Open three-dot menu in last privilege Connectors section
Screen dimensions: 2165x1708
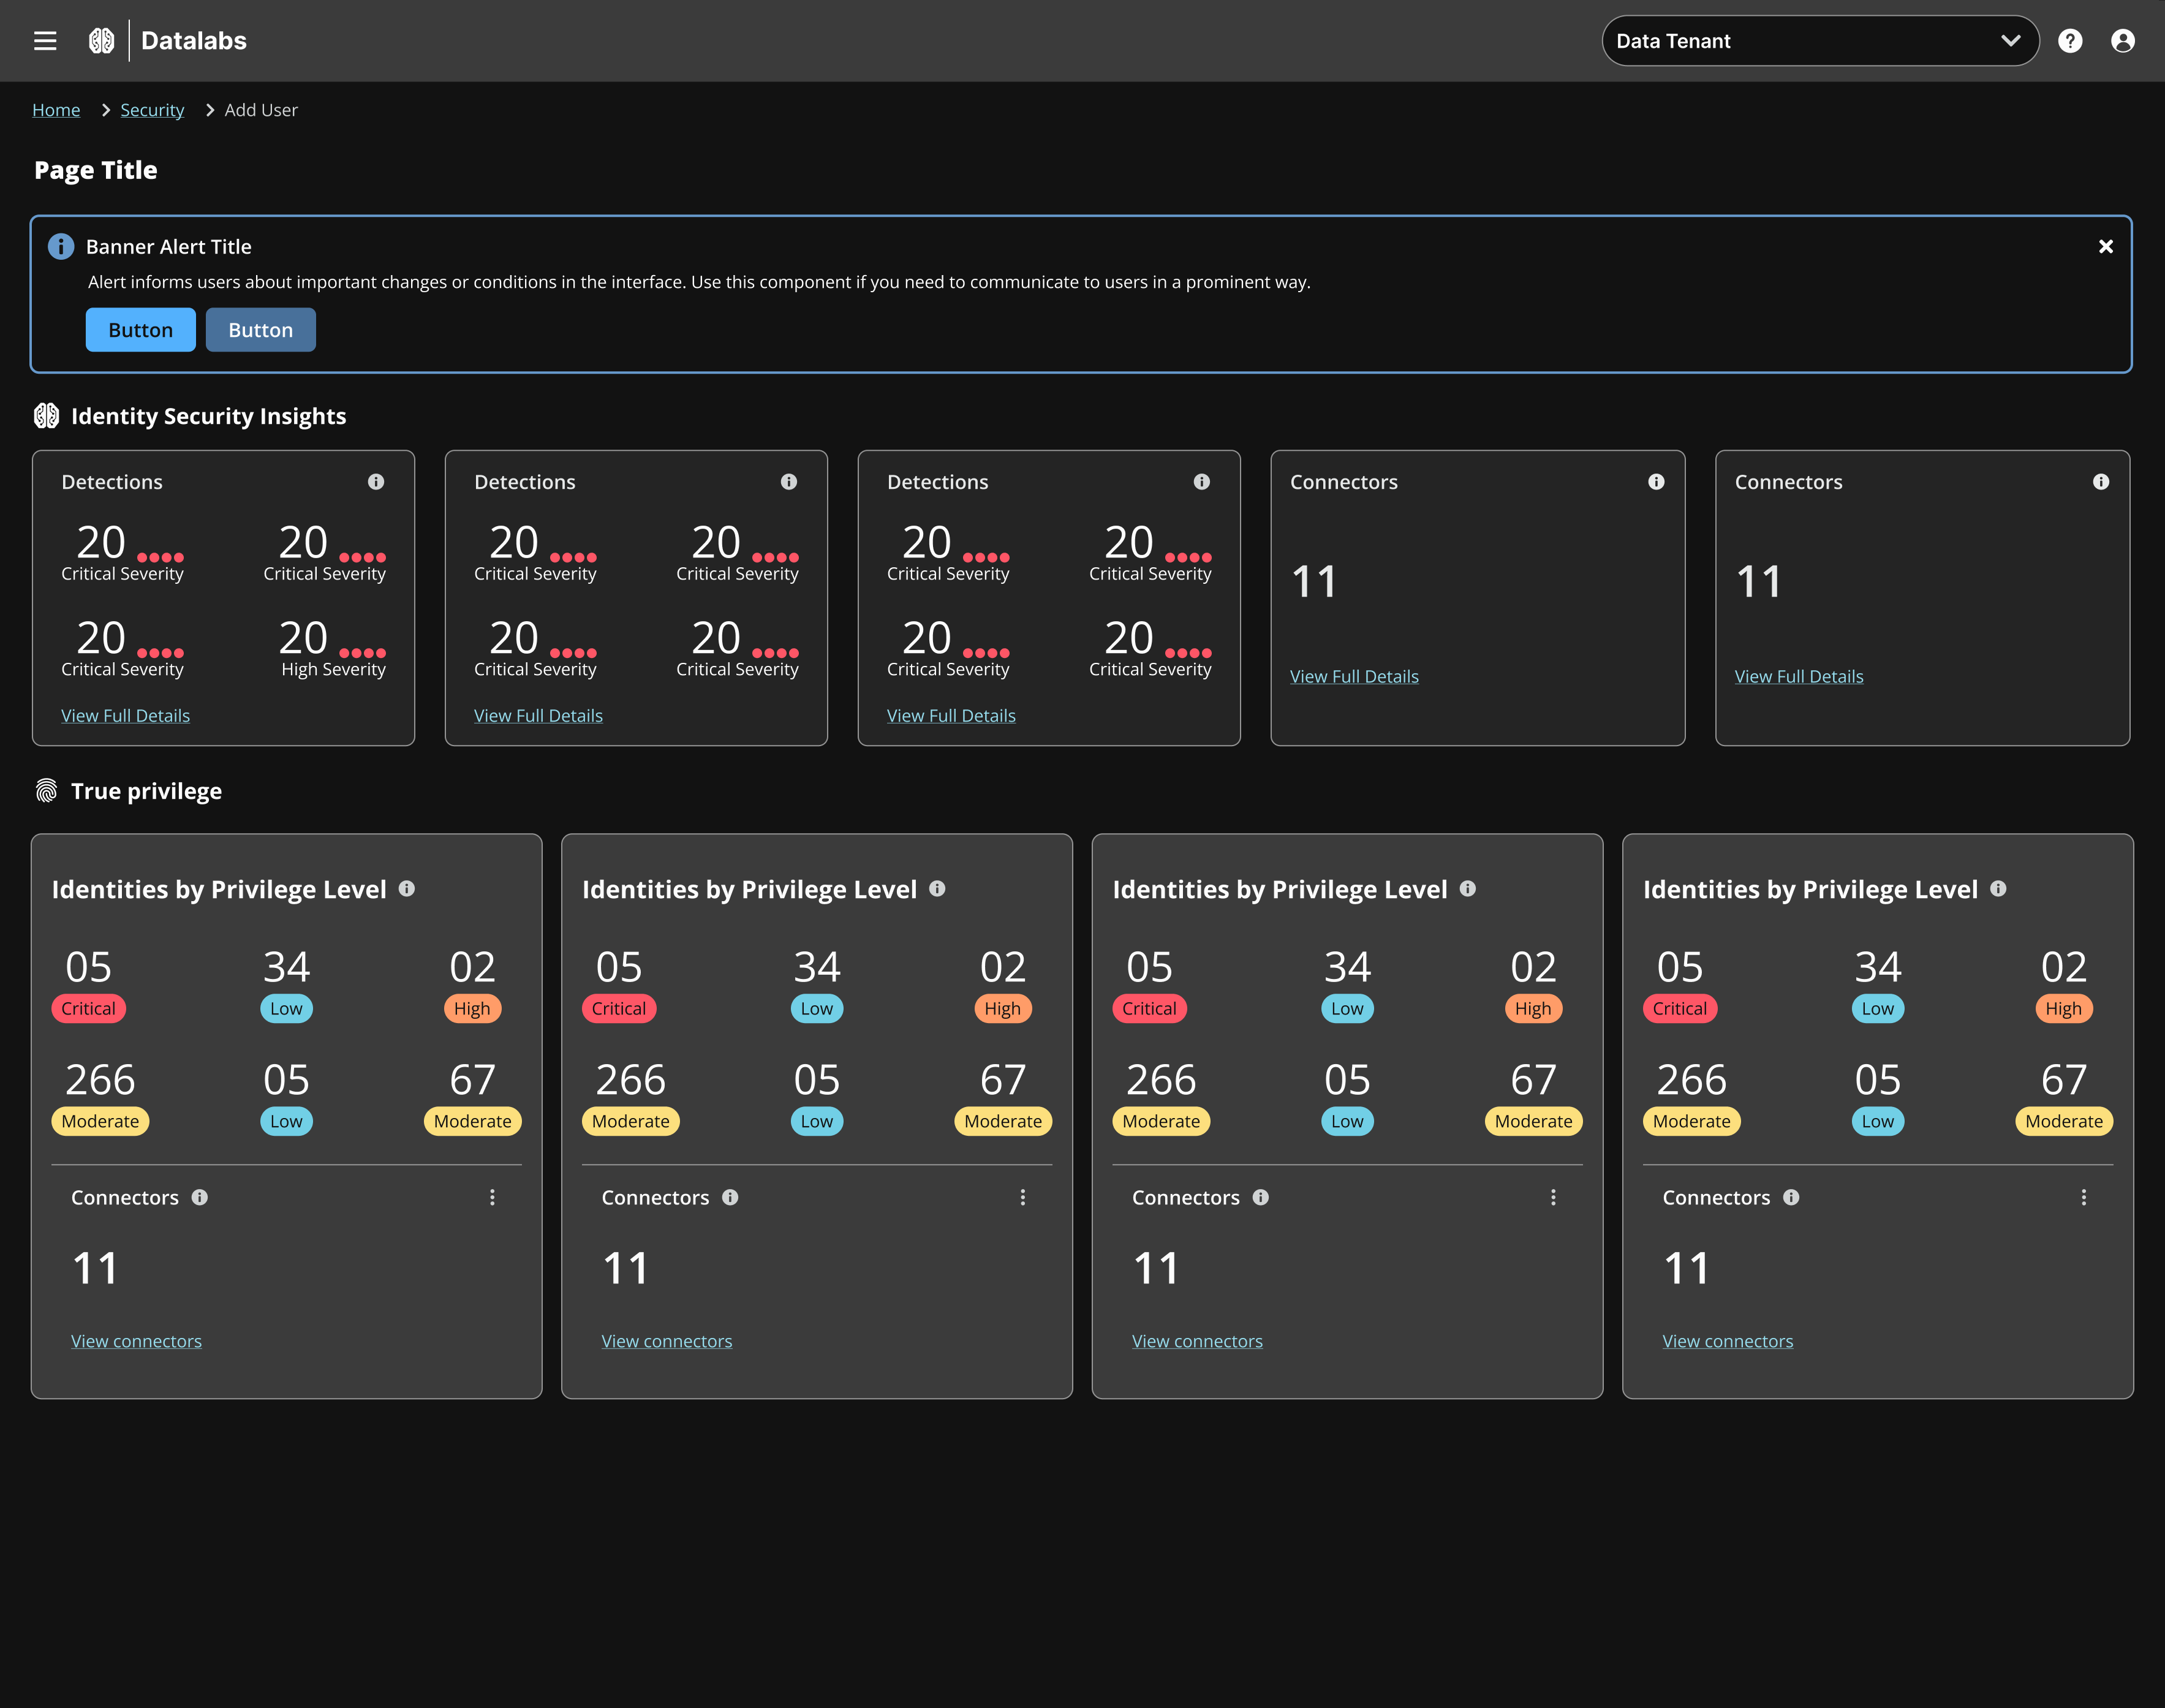coord(2083,1197)
